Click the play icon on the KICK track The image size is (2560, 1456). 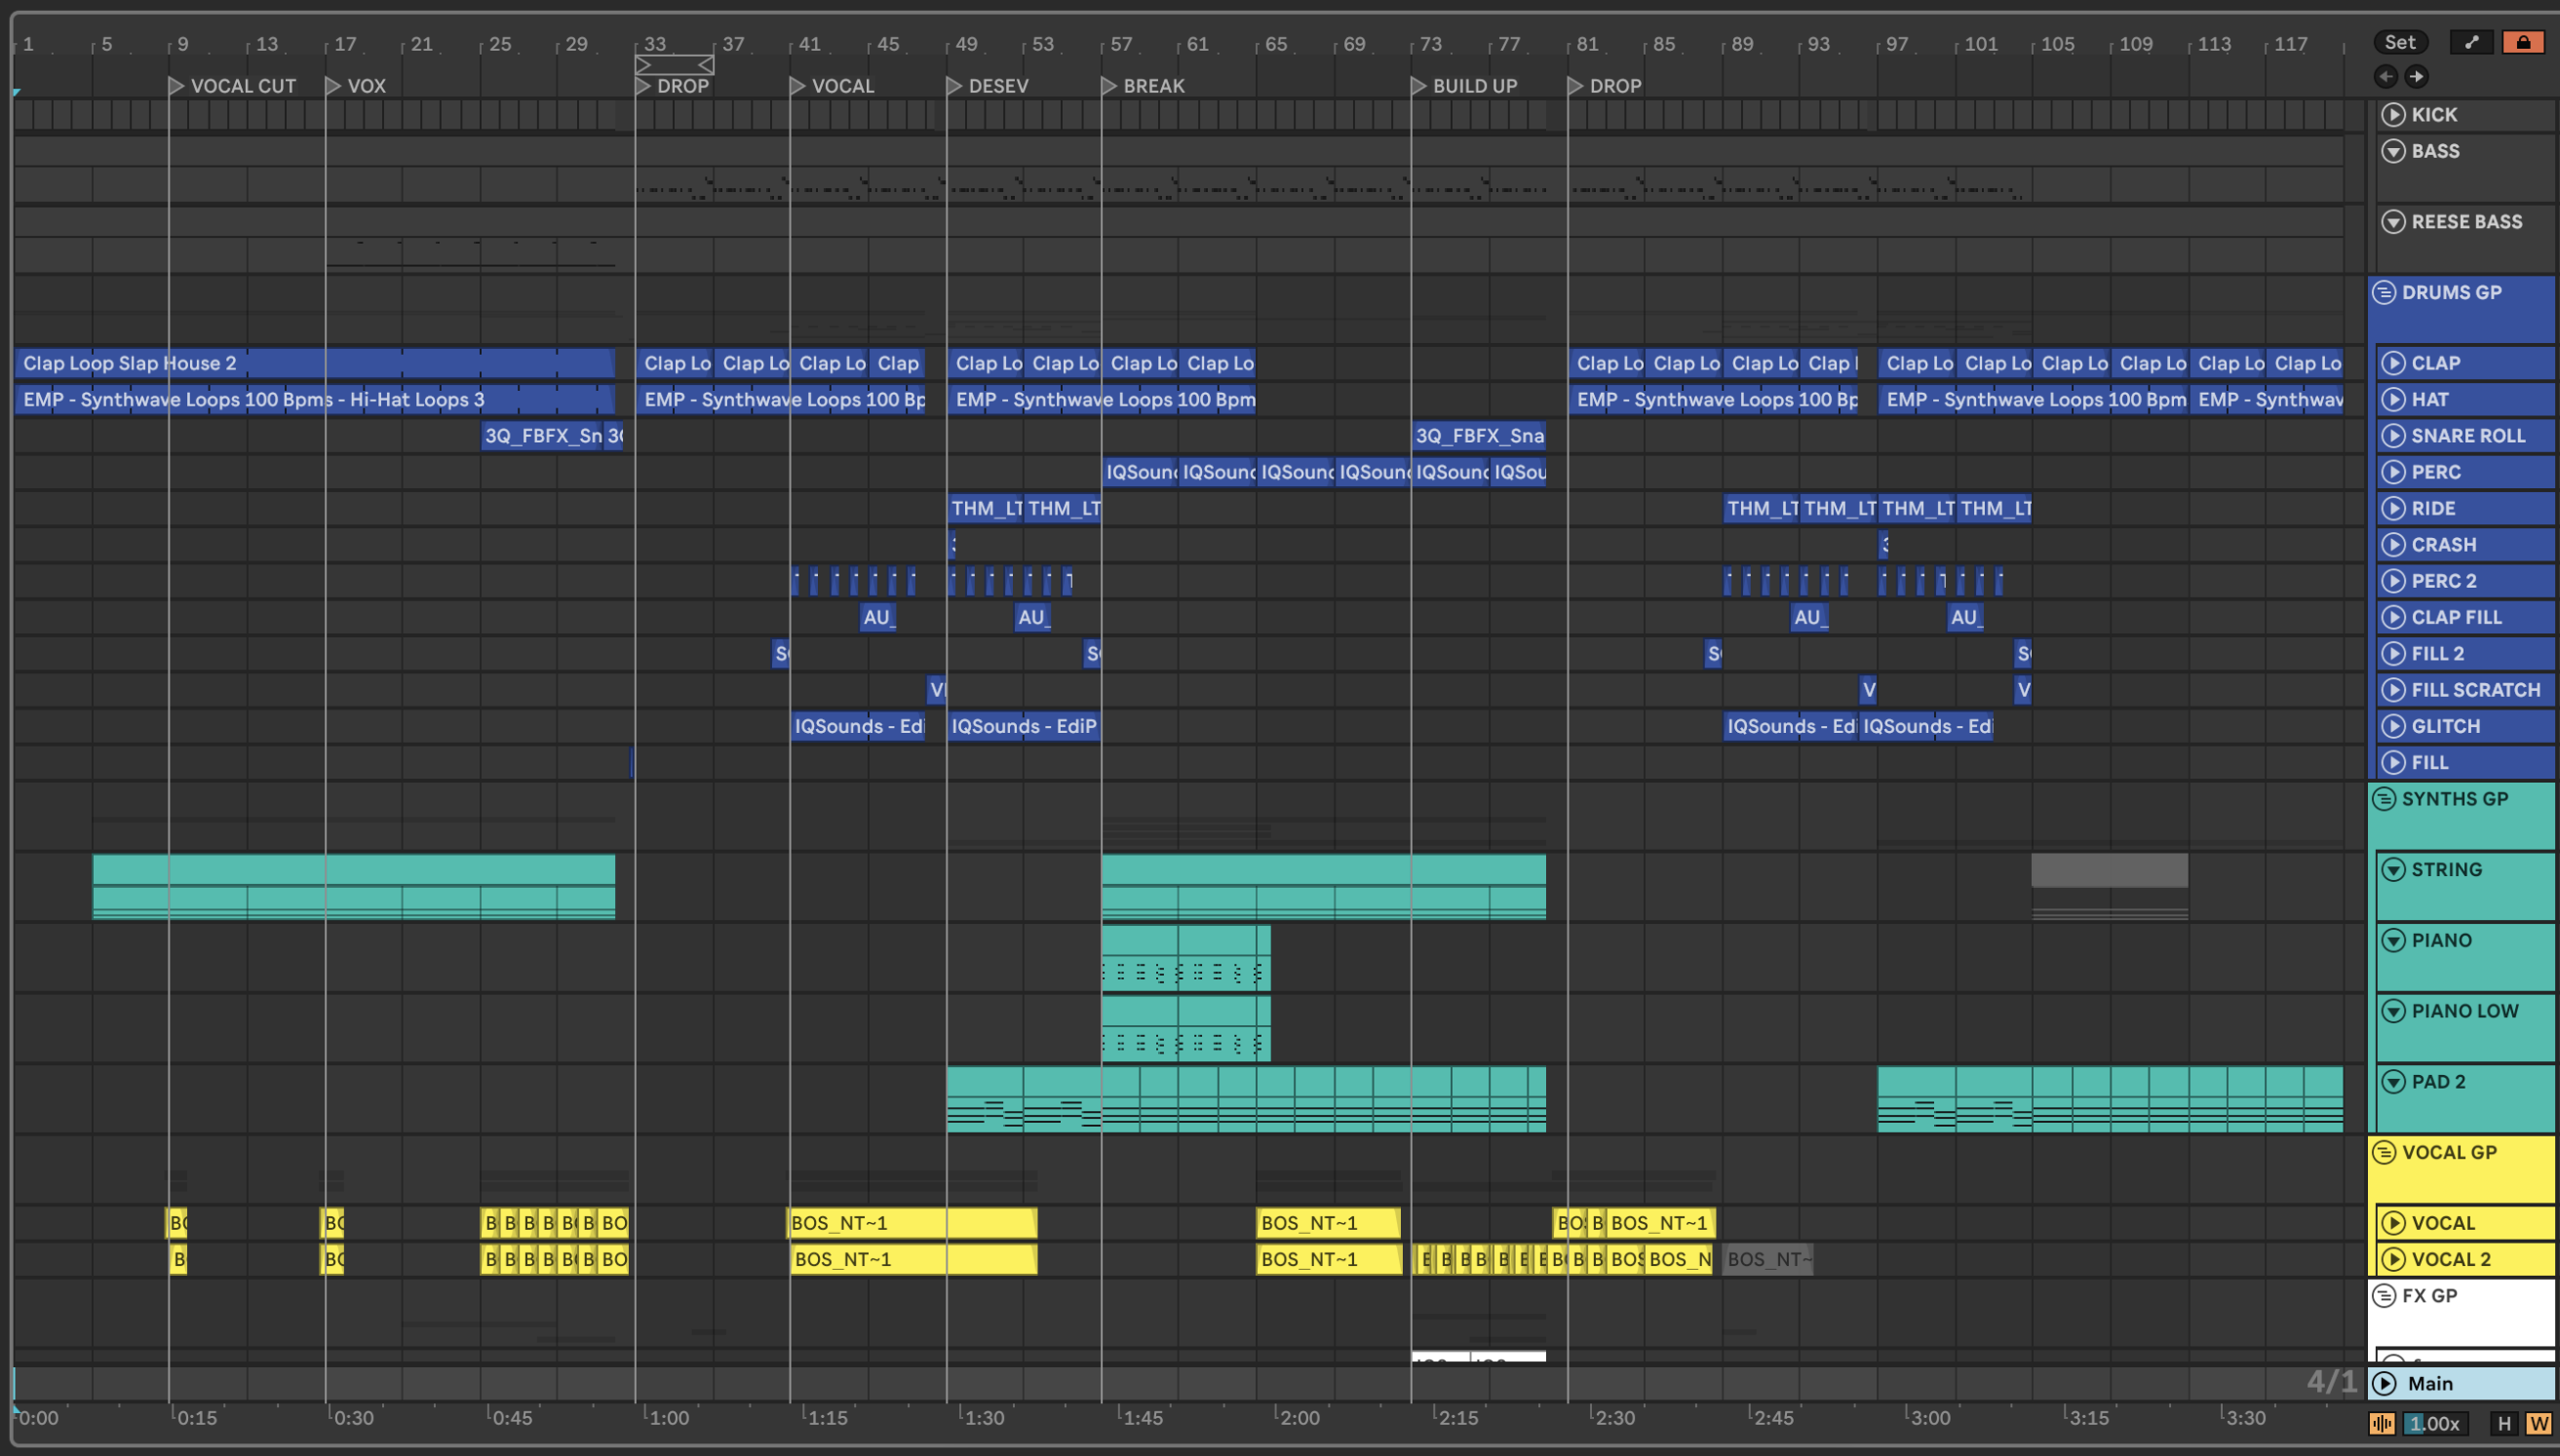(x=2393, y=114)
